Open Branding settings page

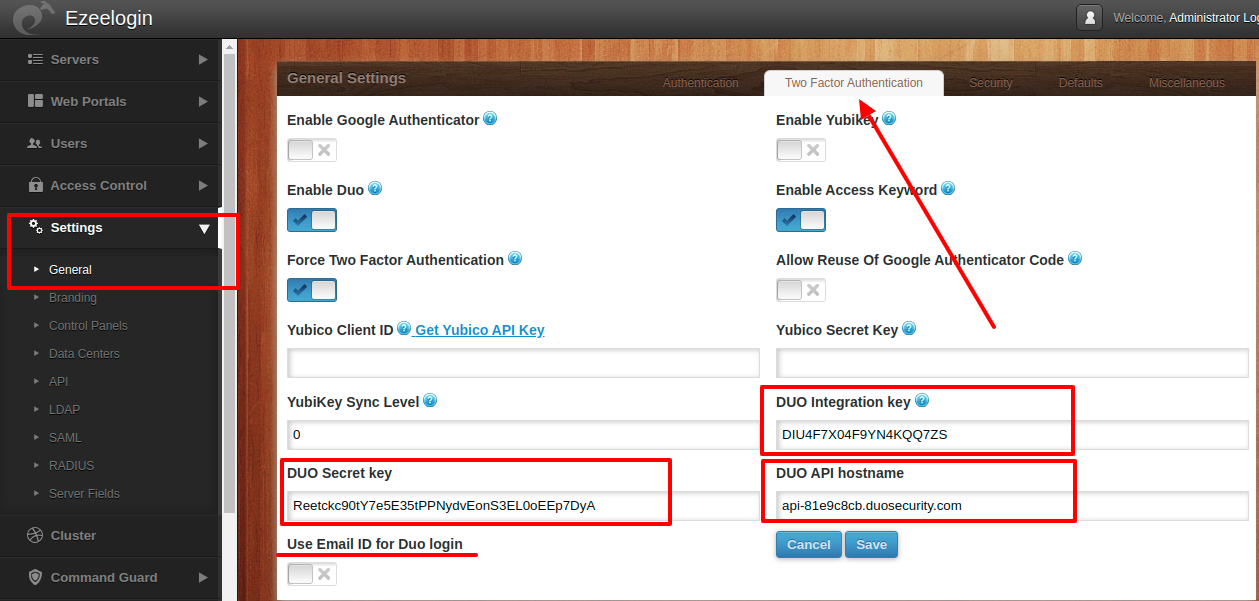(73, 297)
